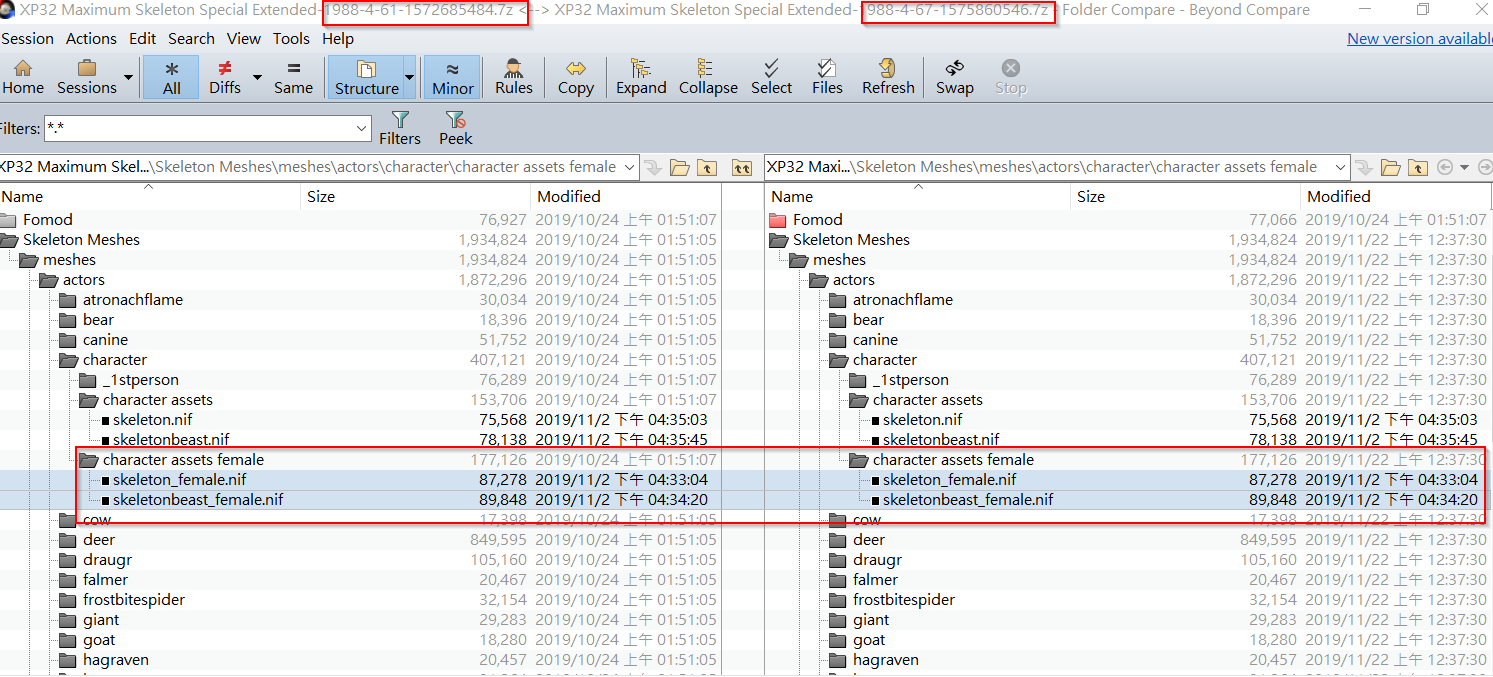Select draugr folder in left pane
The image size is (1493, 677).
point(107,560)
